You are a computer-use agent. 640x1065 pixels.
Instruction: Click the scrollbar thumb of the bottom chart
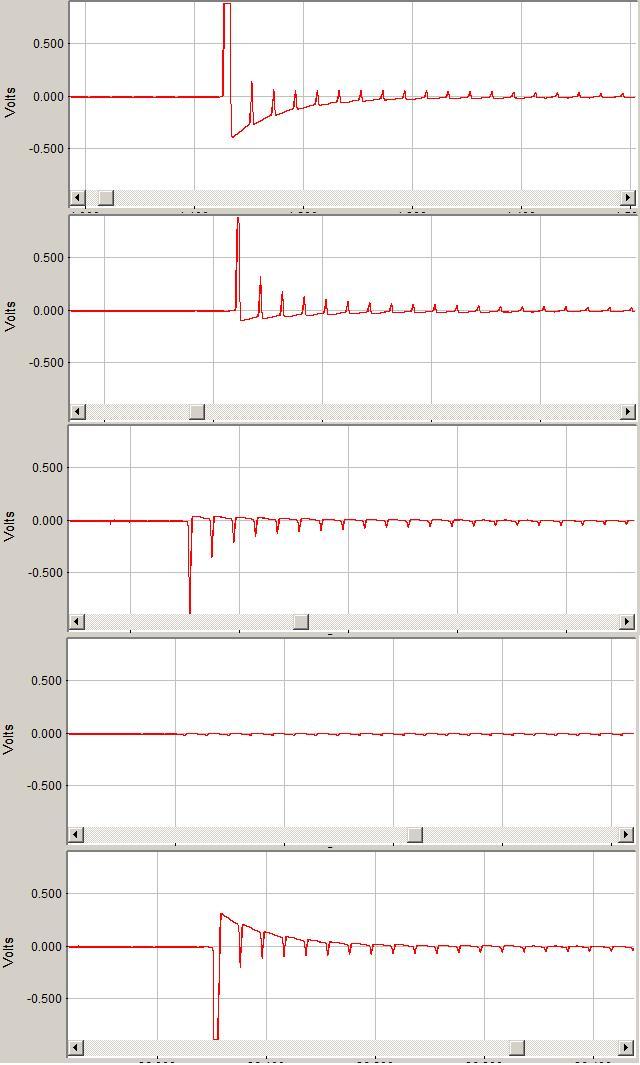(517, 1047)
